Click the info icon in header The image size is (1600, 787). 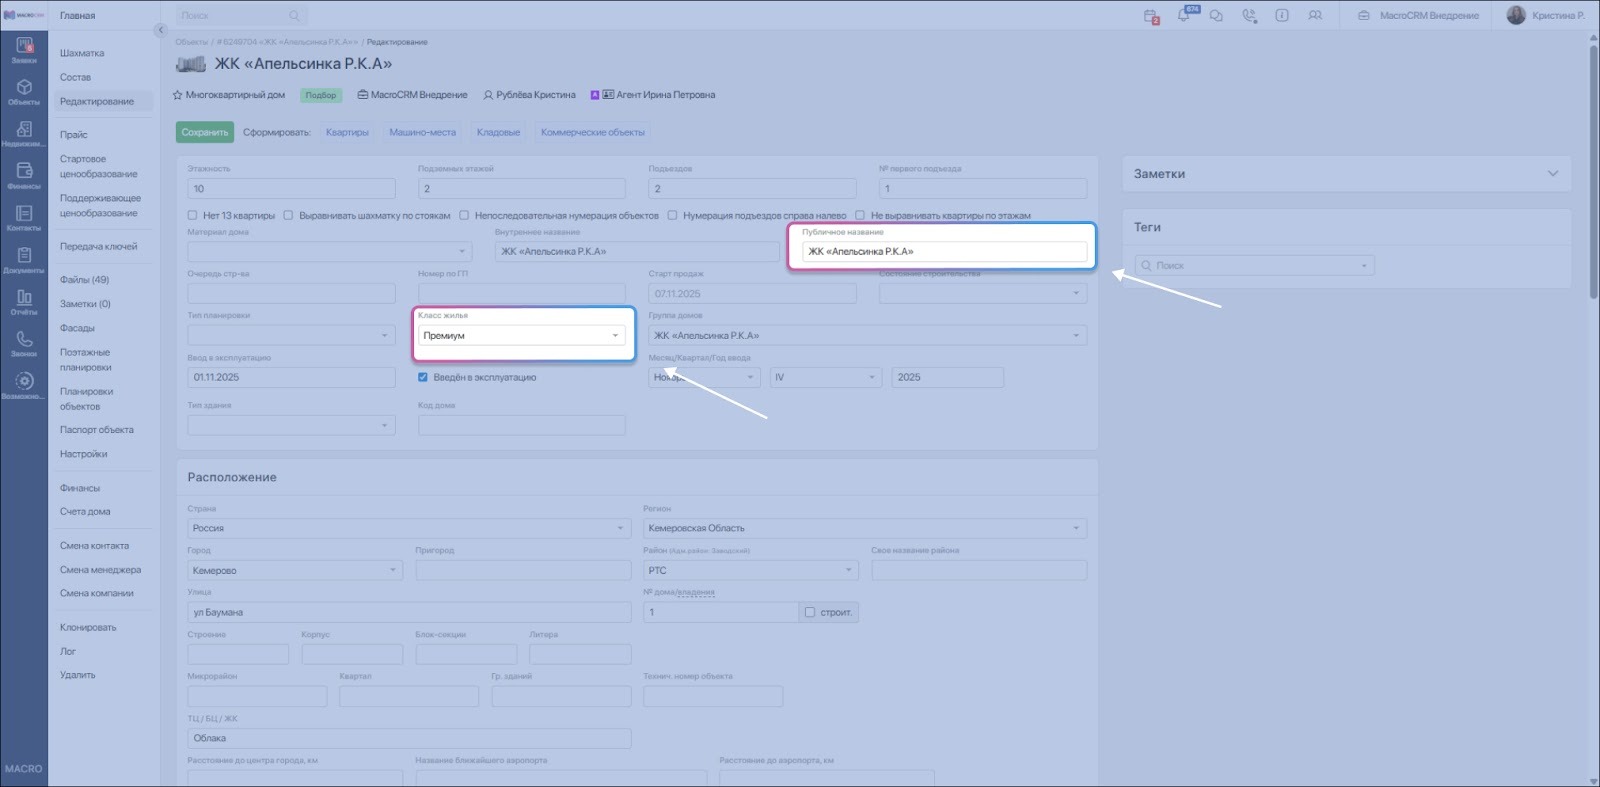click(x=1282, y=15)
